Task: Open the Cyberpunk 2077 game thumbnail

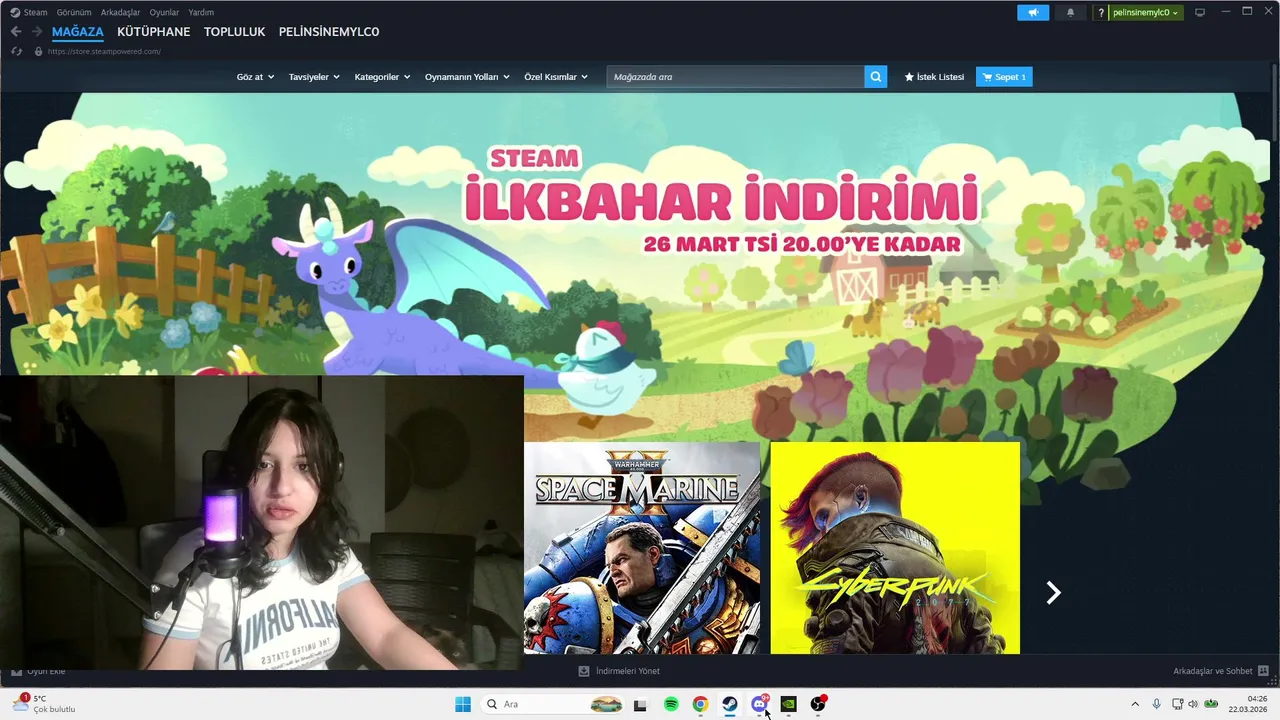Action: pos(895,548)
